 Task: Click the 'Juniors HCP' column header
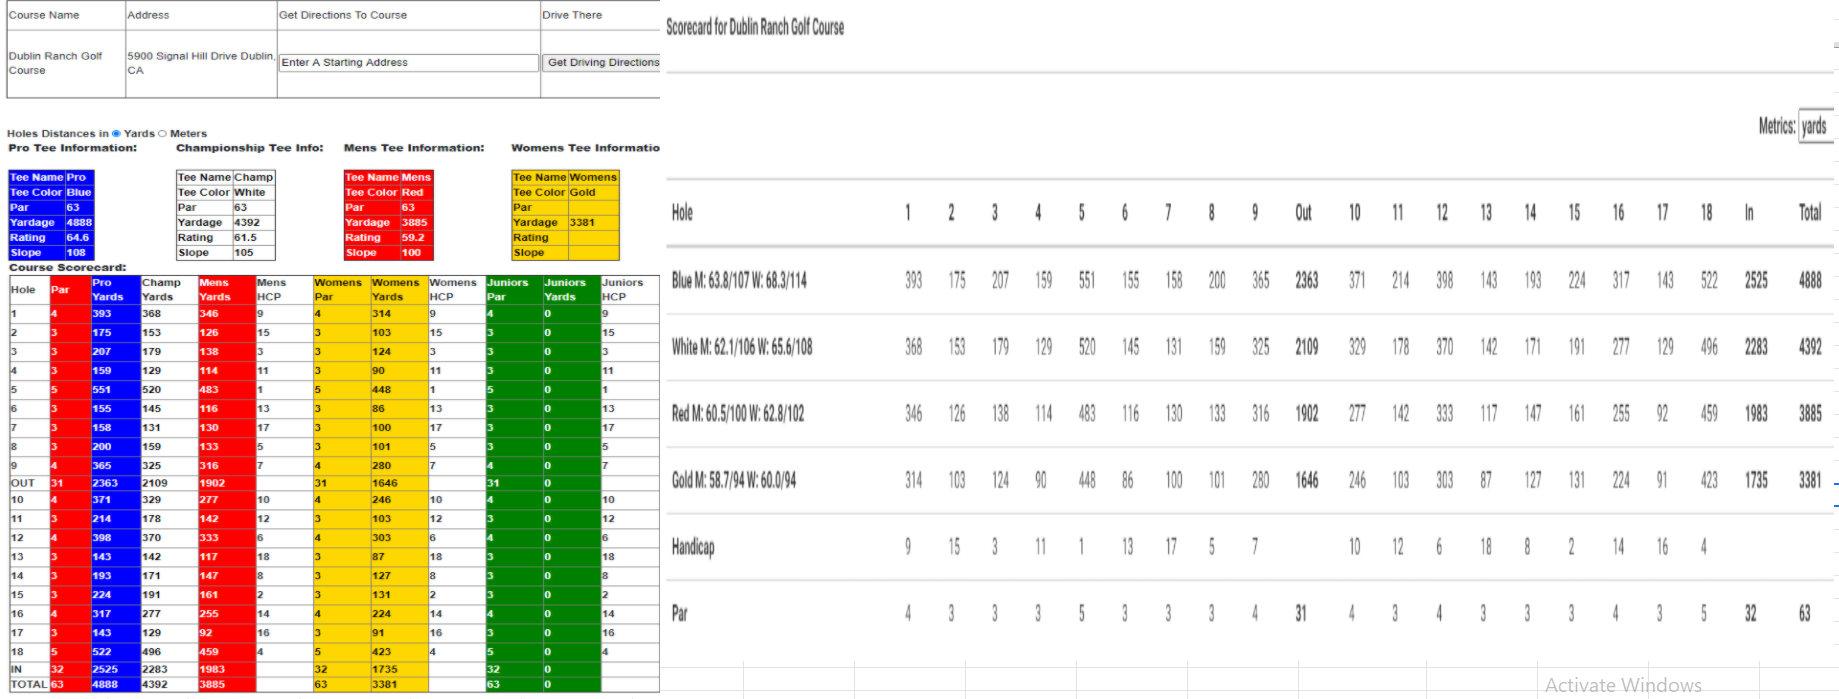tap(629, 290)
